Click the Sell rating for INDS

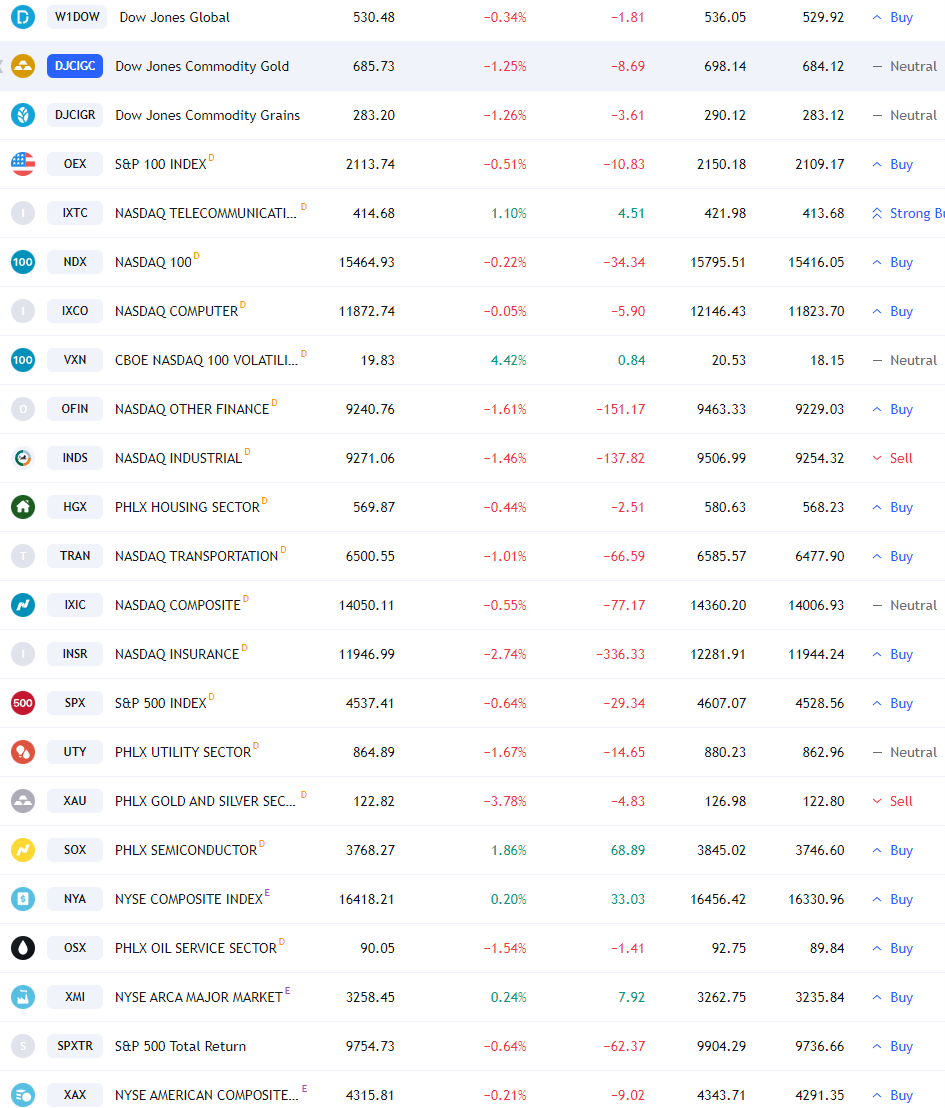[892, 458]
